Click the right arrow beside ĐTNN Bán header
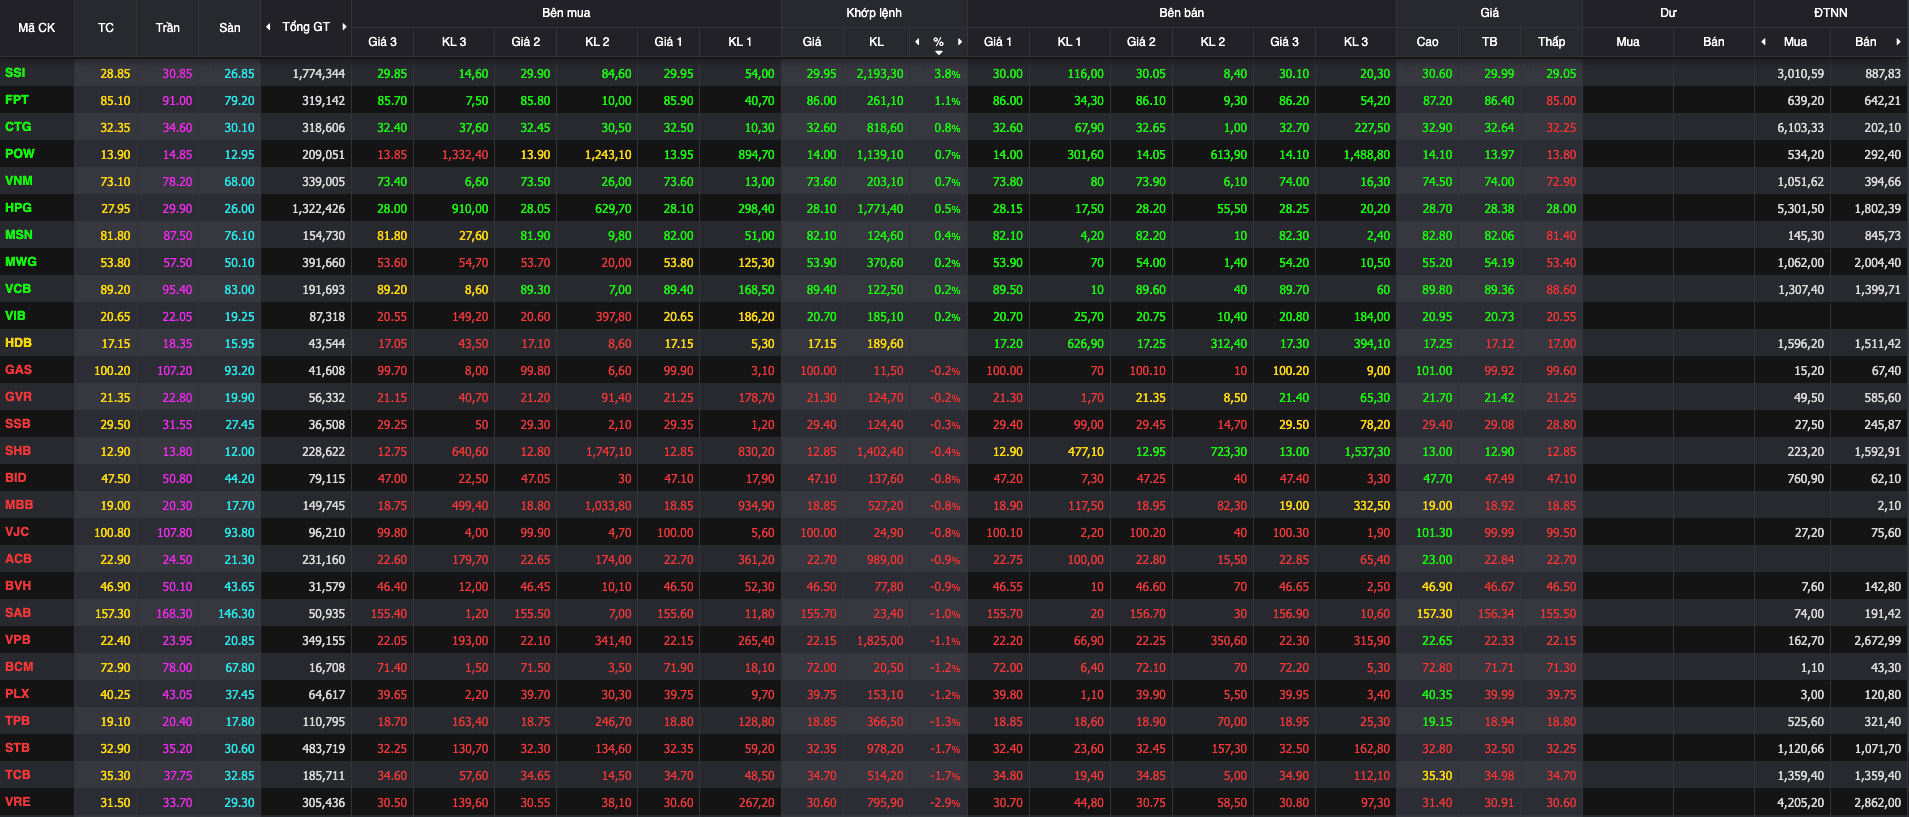1909x817 pixels. 1898,42
